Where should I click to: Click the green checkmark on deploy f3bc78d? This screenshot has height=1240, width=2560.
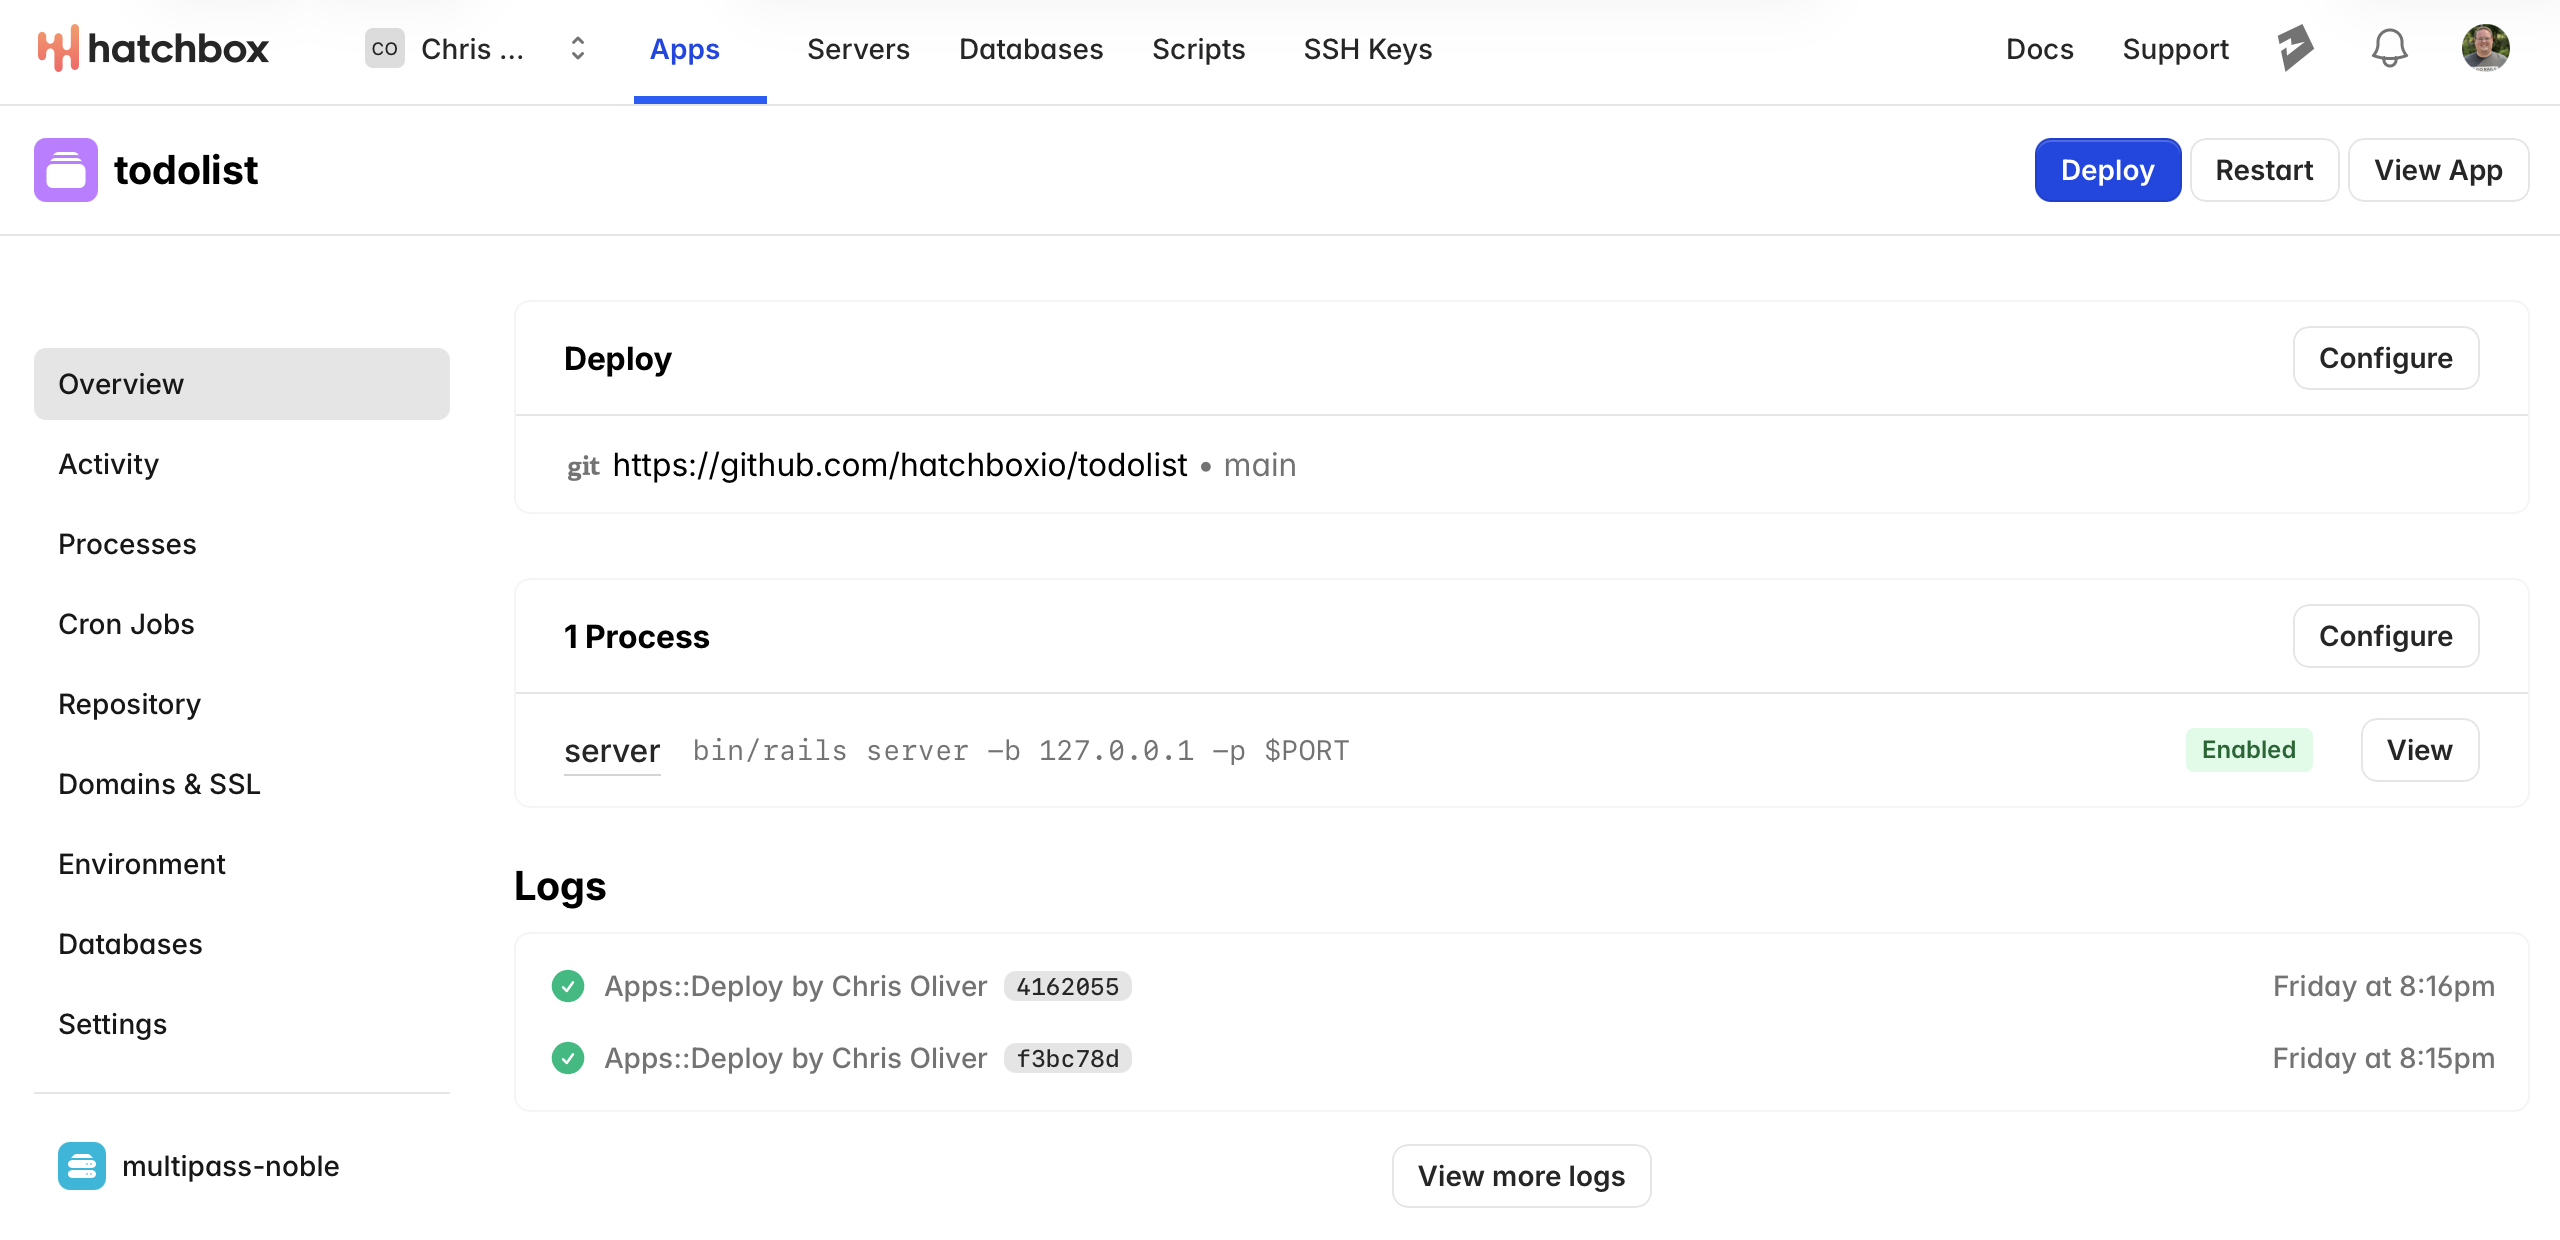[x=568, y=1058]
